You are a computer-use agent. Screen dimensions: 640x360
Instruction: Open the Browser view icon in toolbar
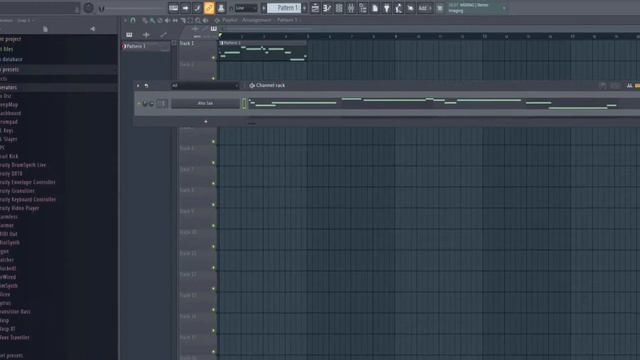(x=362, y=8)
